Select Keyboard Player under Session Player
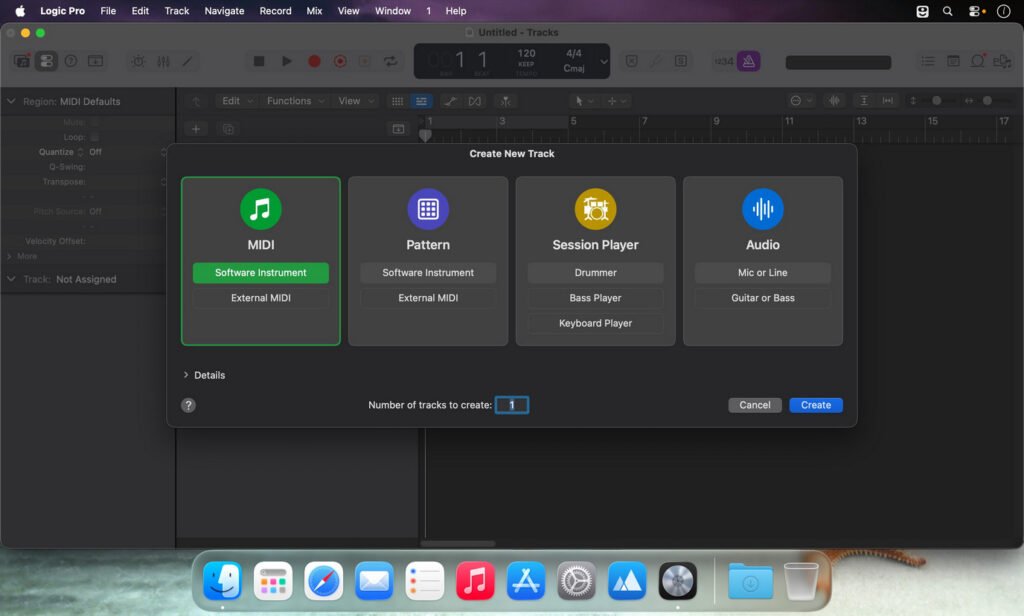 (x=595, y=323)
